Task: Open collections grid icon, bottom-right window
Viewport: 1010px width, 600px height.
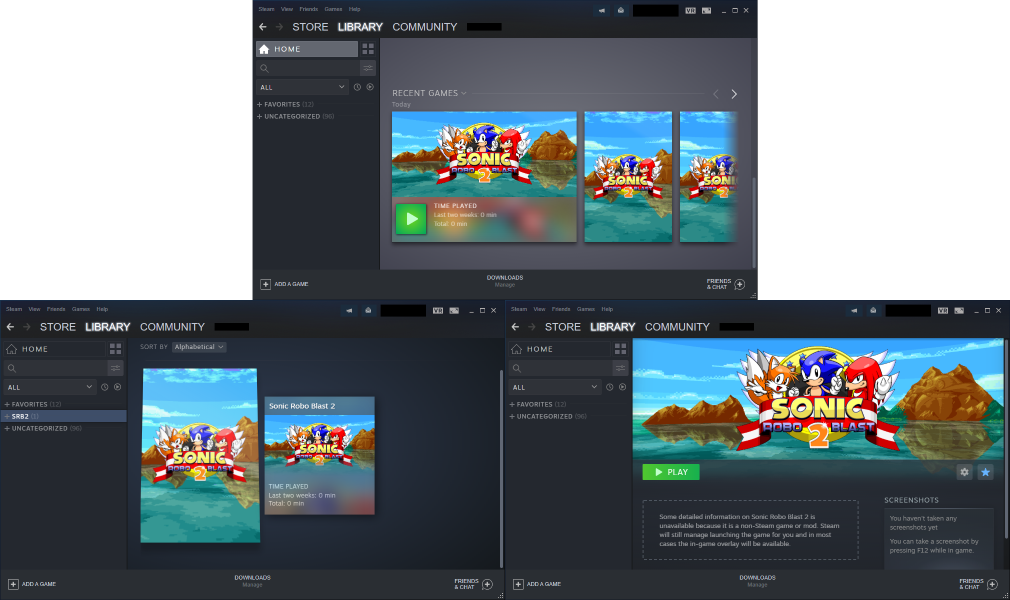Action: (620, 349)
